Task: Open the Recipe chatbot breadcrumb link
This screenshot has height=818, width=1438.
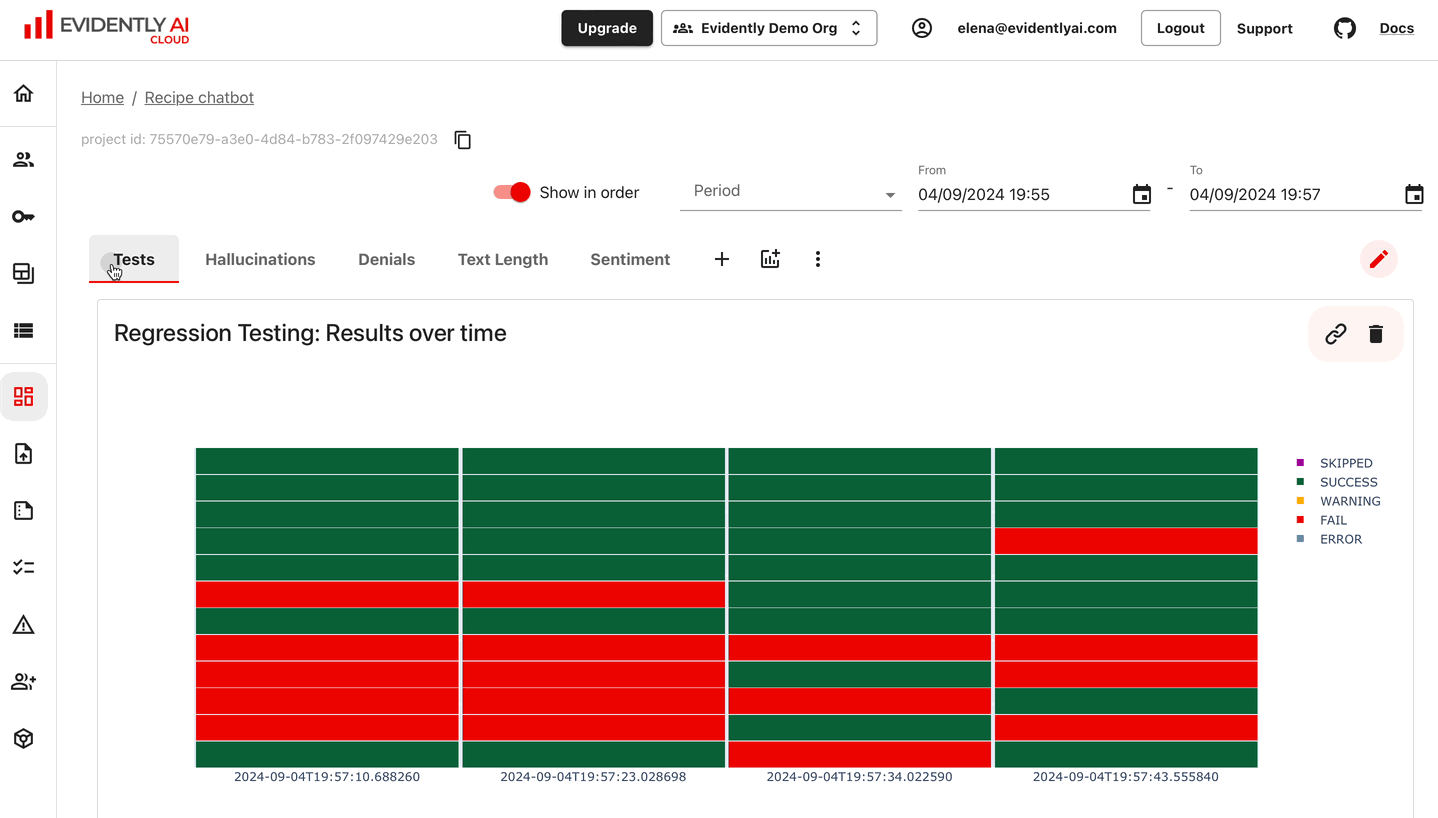Action: [198, 97]
